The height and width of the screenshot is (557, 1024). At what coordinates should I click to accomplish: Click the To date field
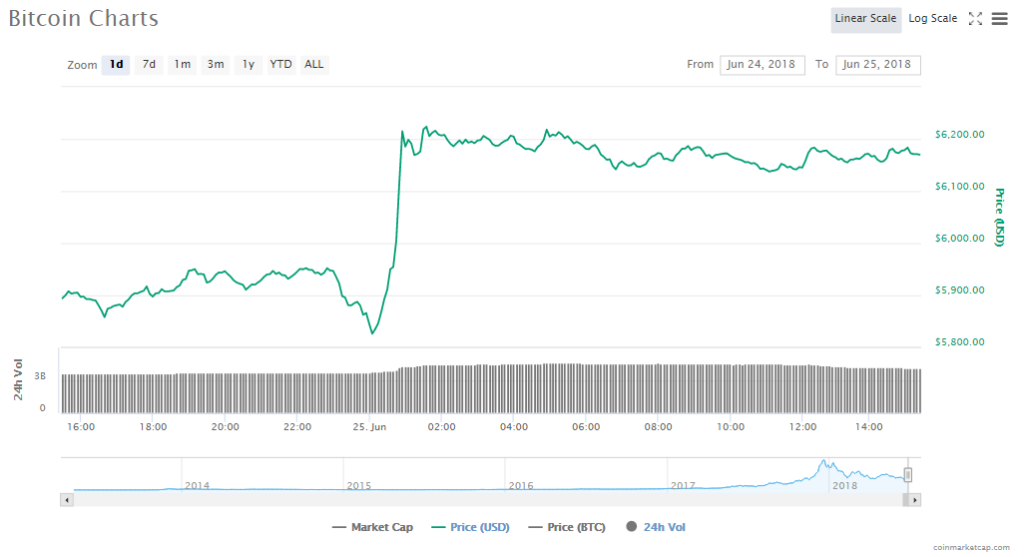pyautogui.click(x=877, y=64)
